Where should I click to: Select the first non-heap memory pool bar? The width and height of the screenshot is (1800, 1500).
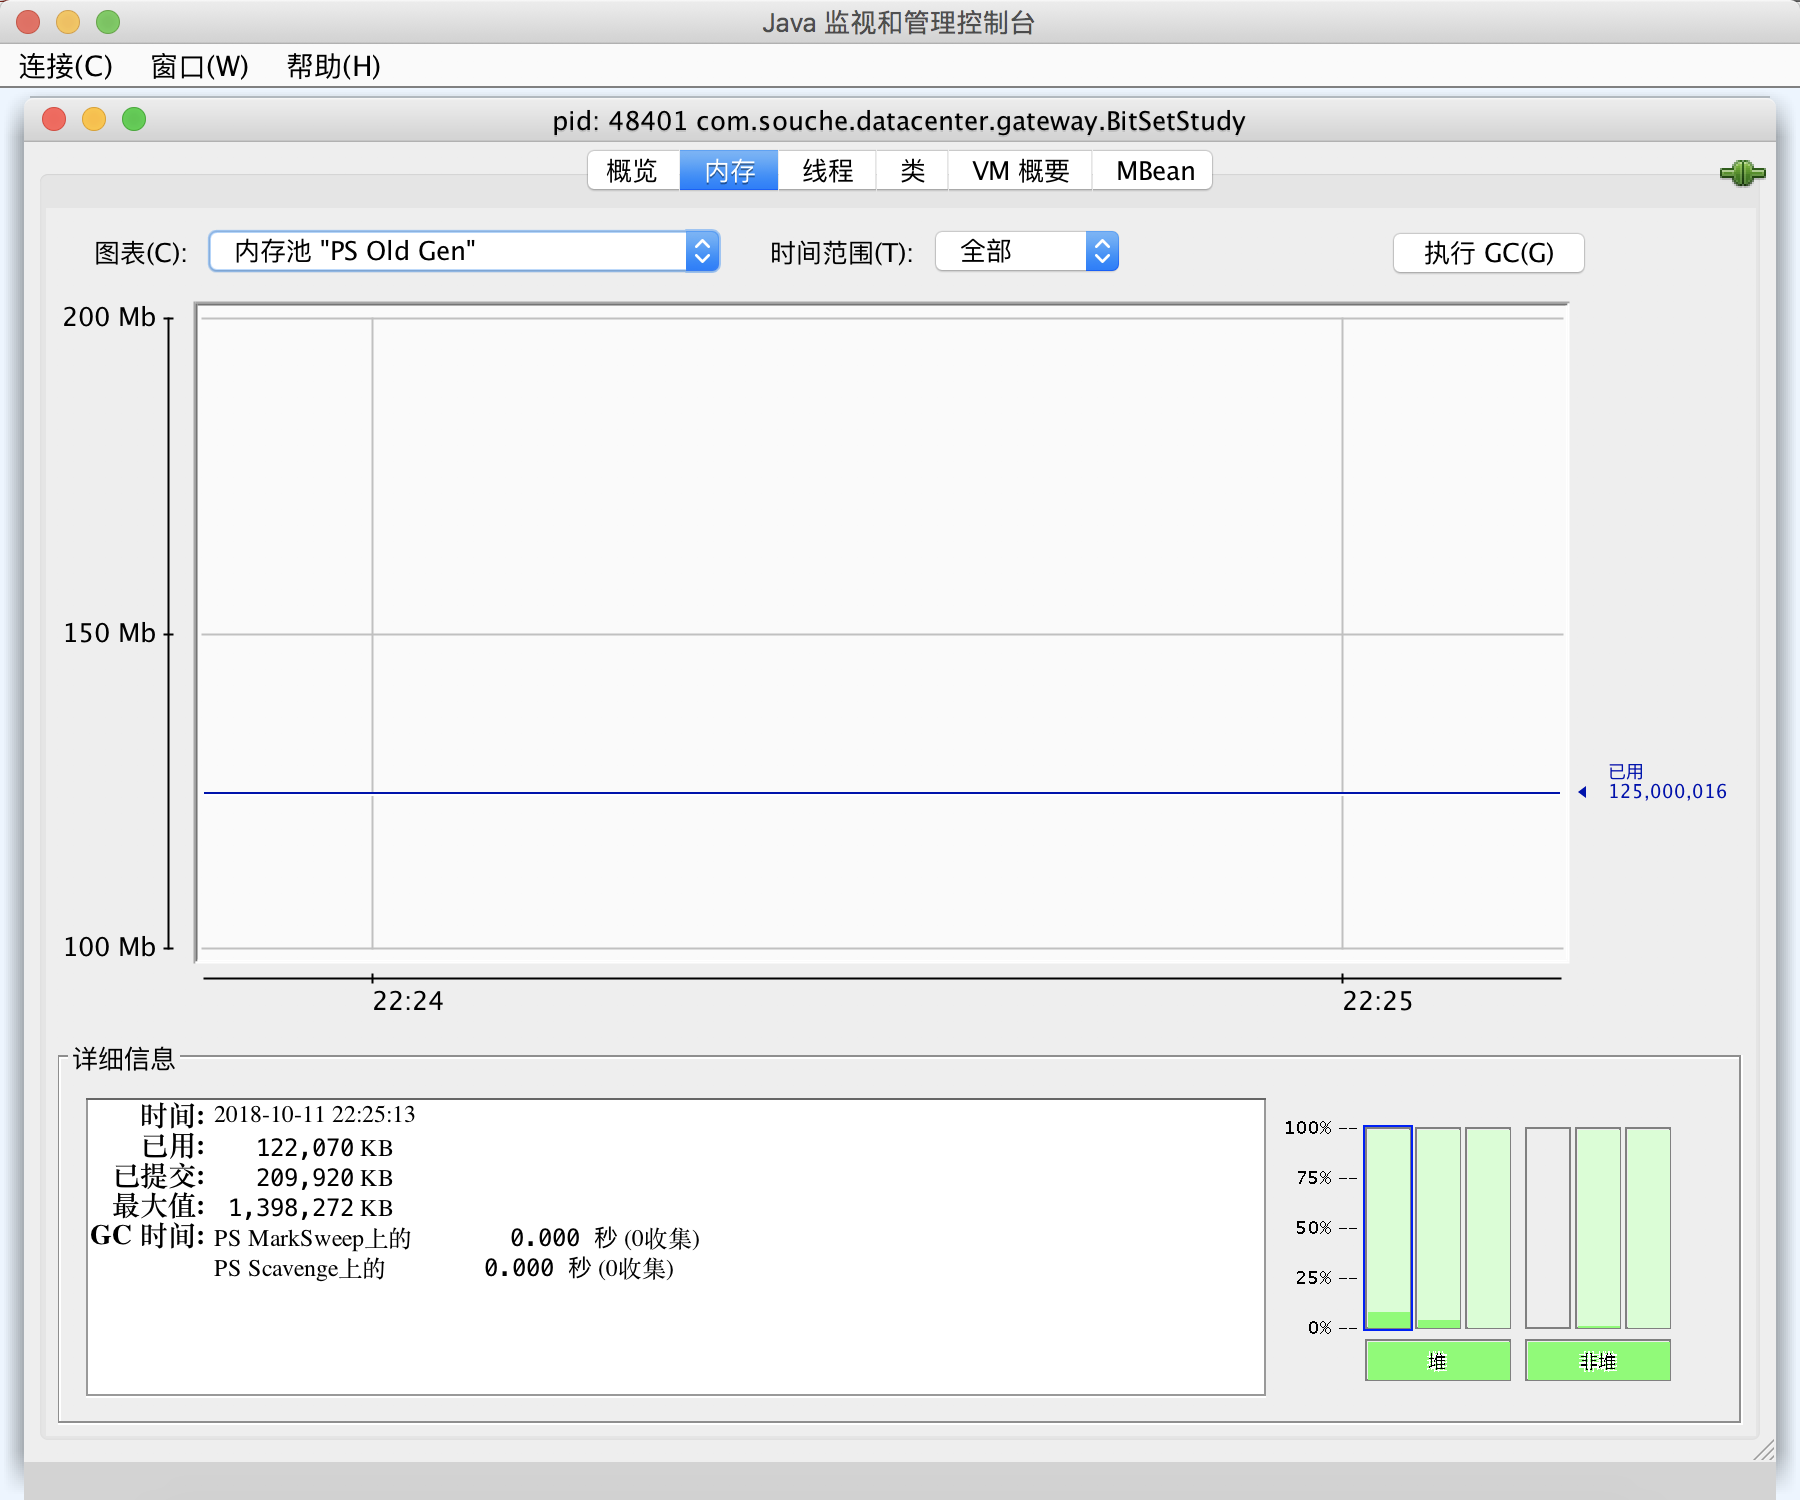[x=1547, y=1228]
